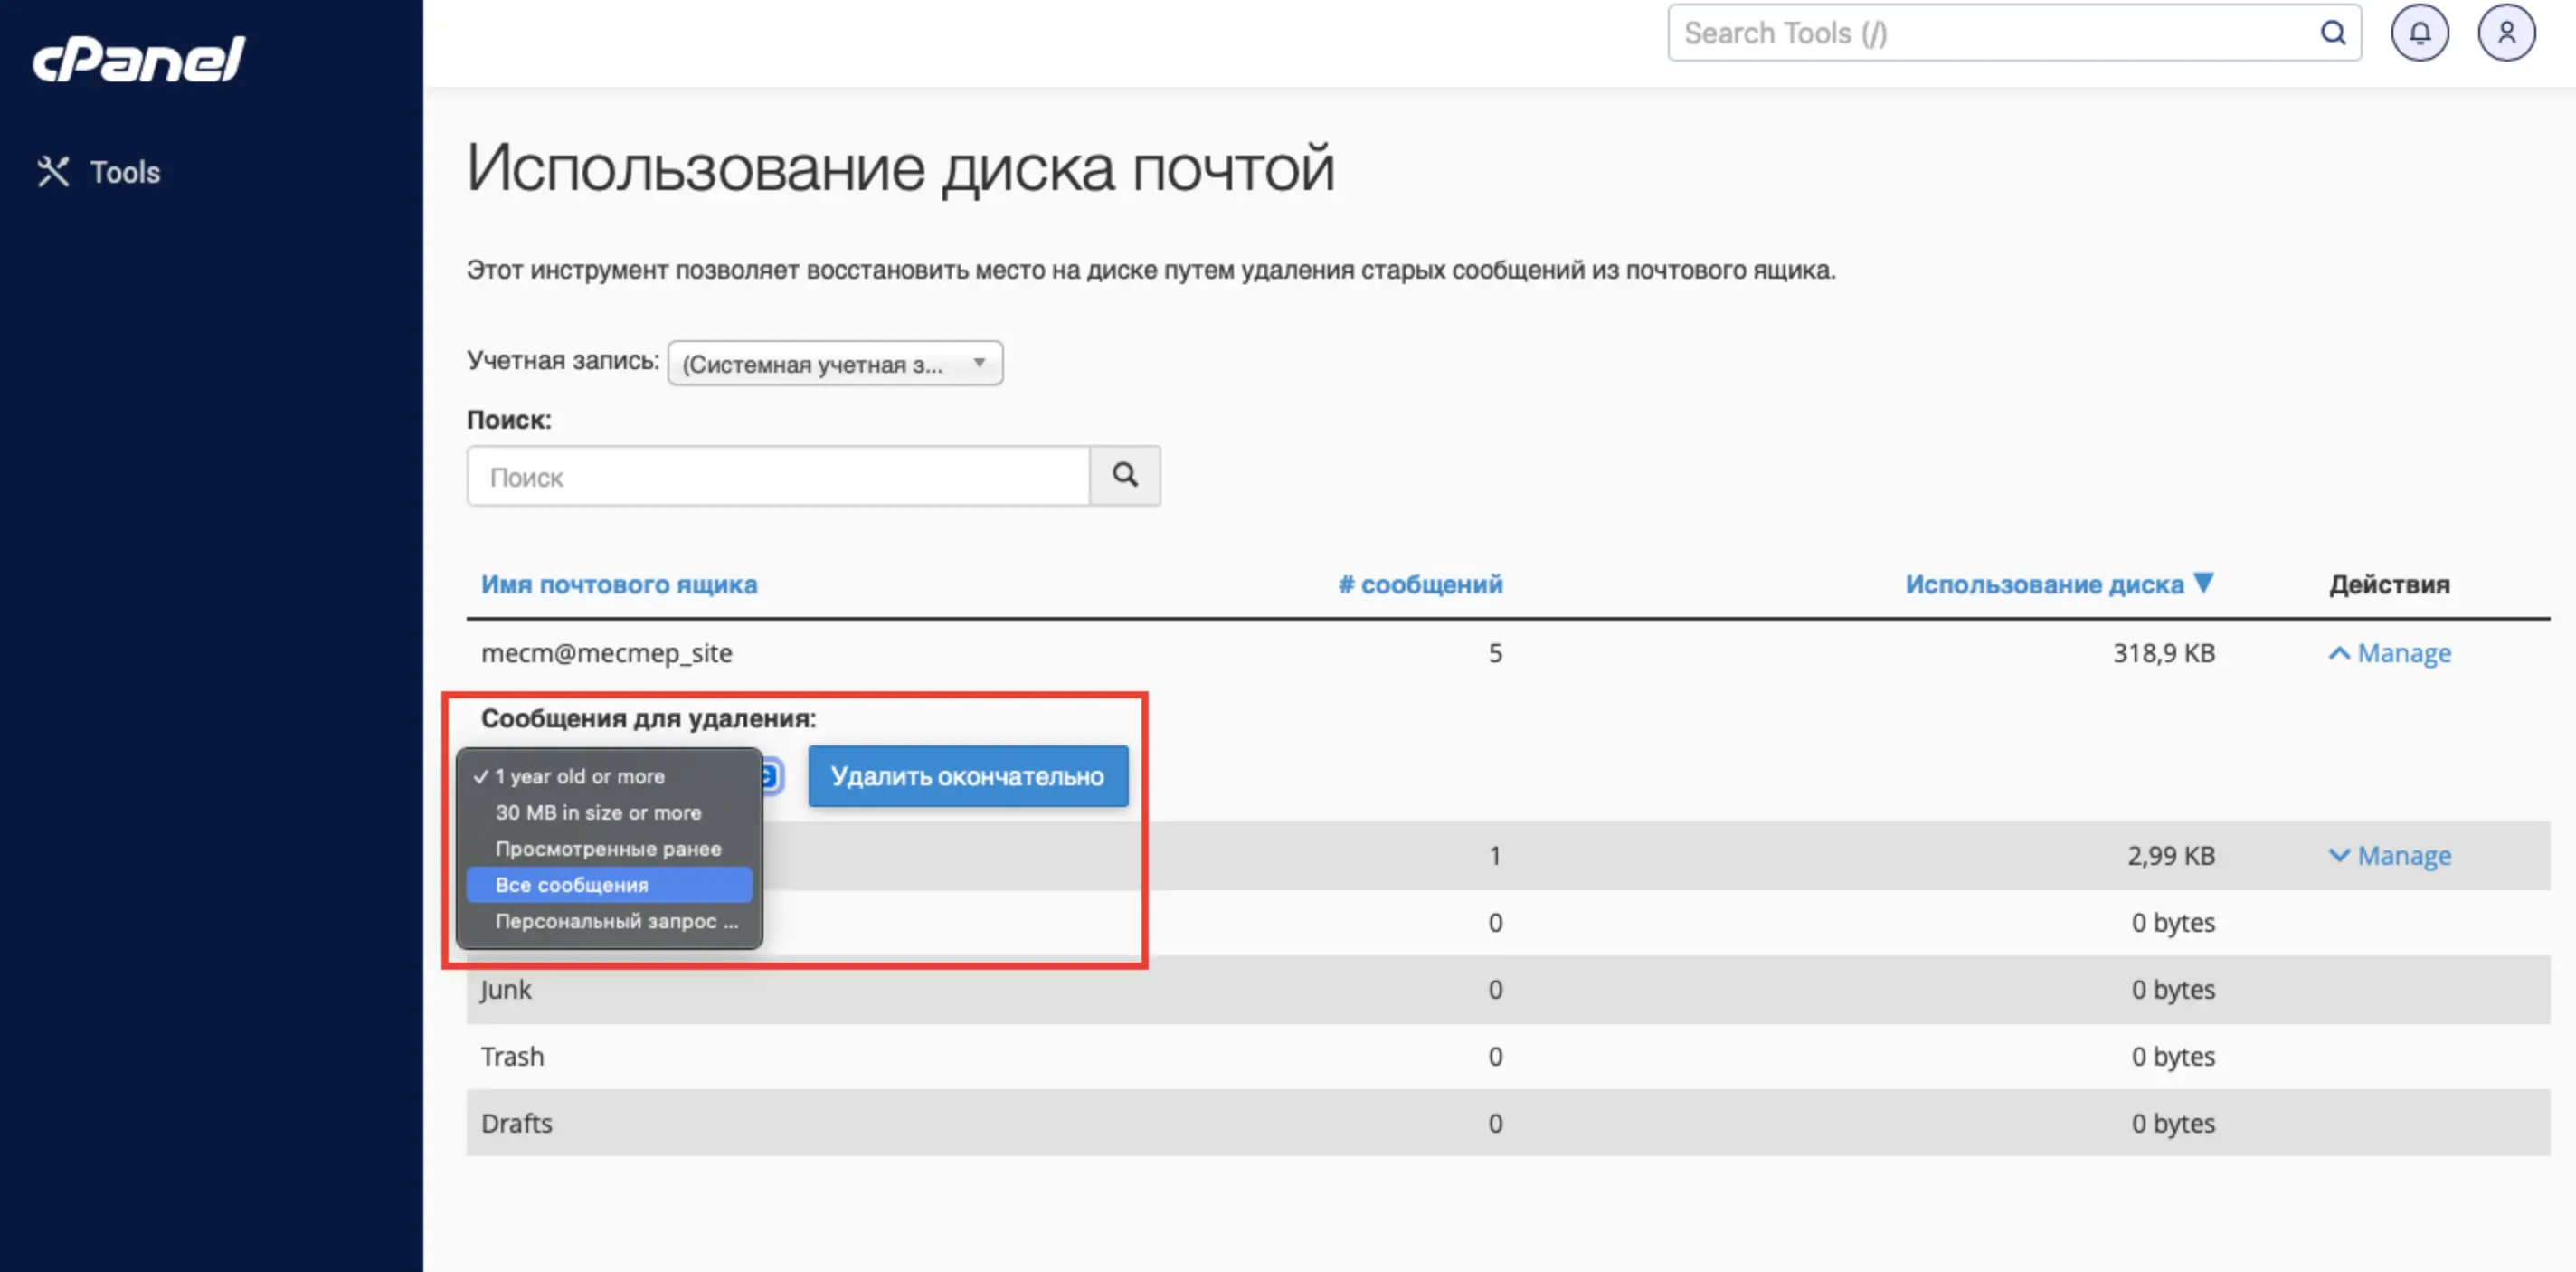Collapse Manage for mecm@mecmep_site

(x=2389, y=653)
